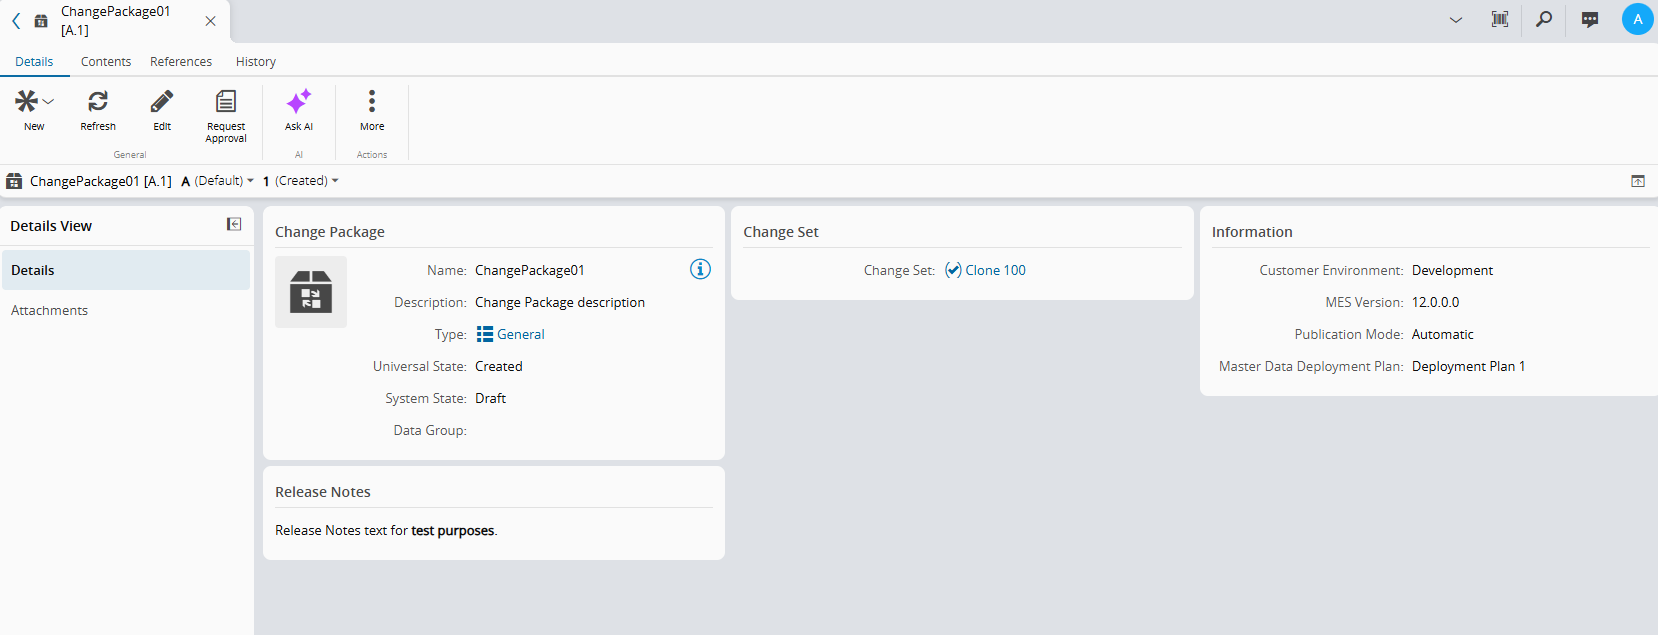Click the Change Package description text
The height and width of the screenshot is (635, 1658).
pos(560,302)
